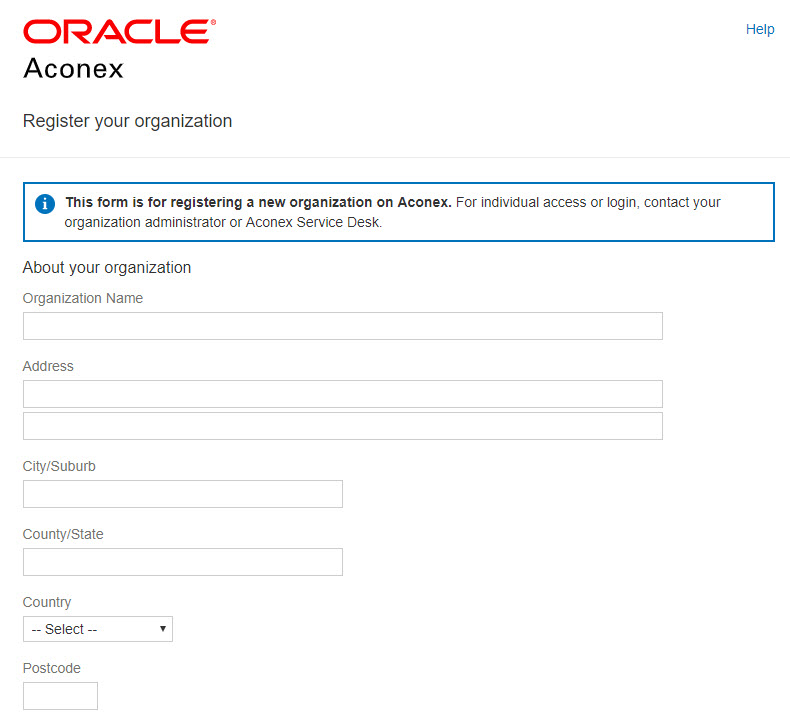This screenshot has width=790, height=725.
Task: Click the About your organization heading
Action: tap(107, 268)
